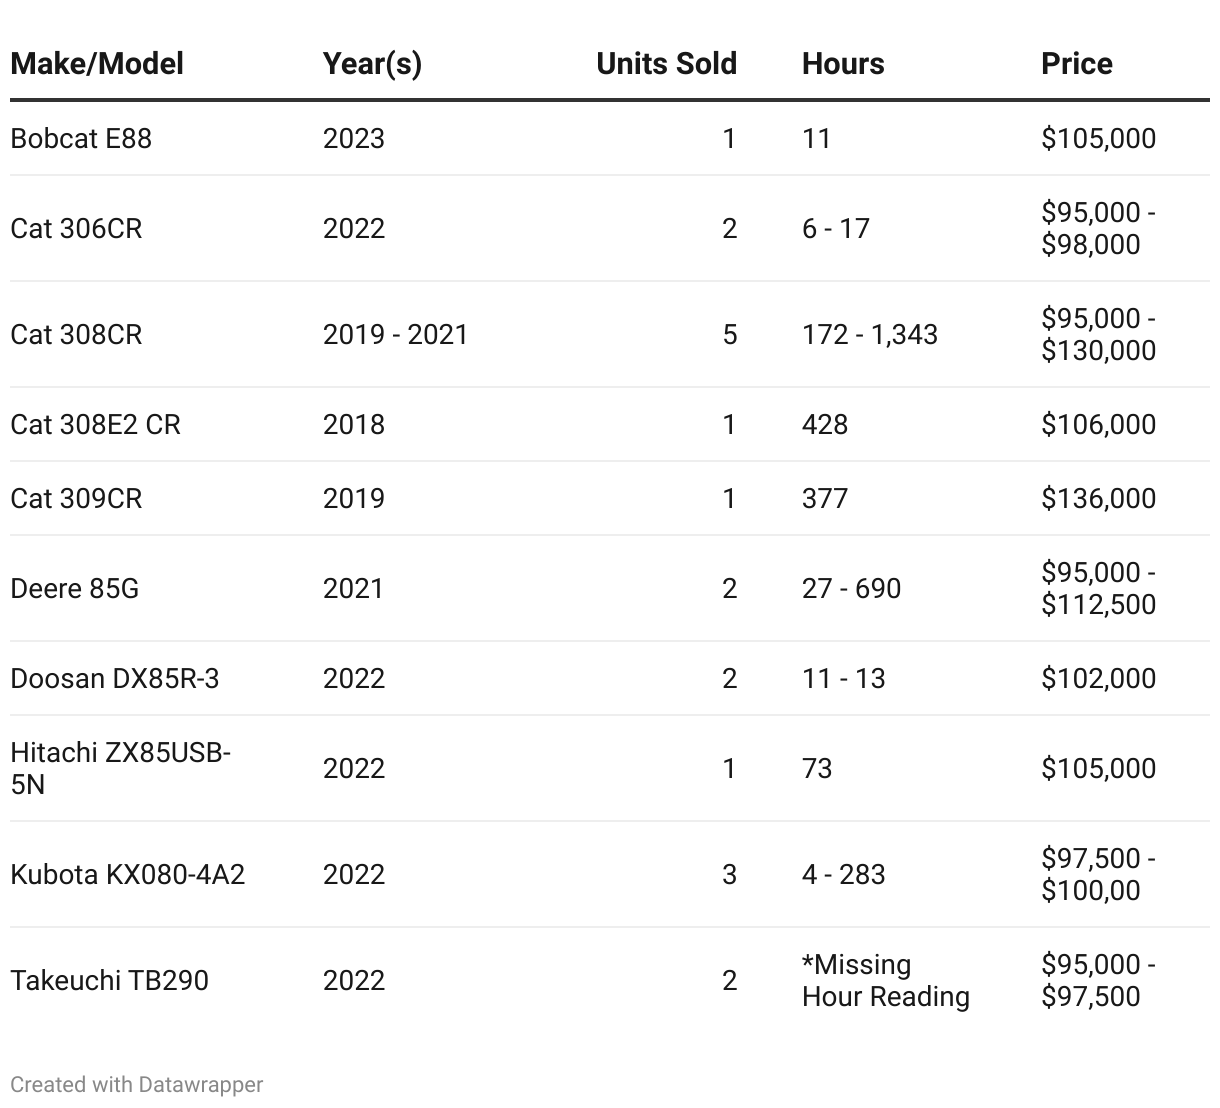This screenshot has height=1108, width=1220.
Task: Select the Cat 308CR model cell
Action: tap(76, 334)
